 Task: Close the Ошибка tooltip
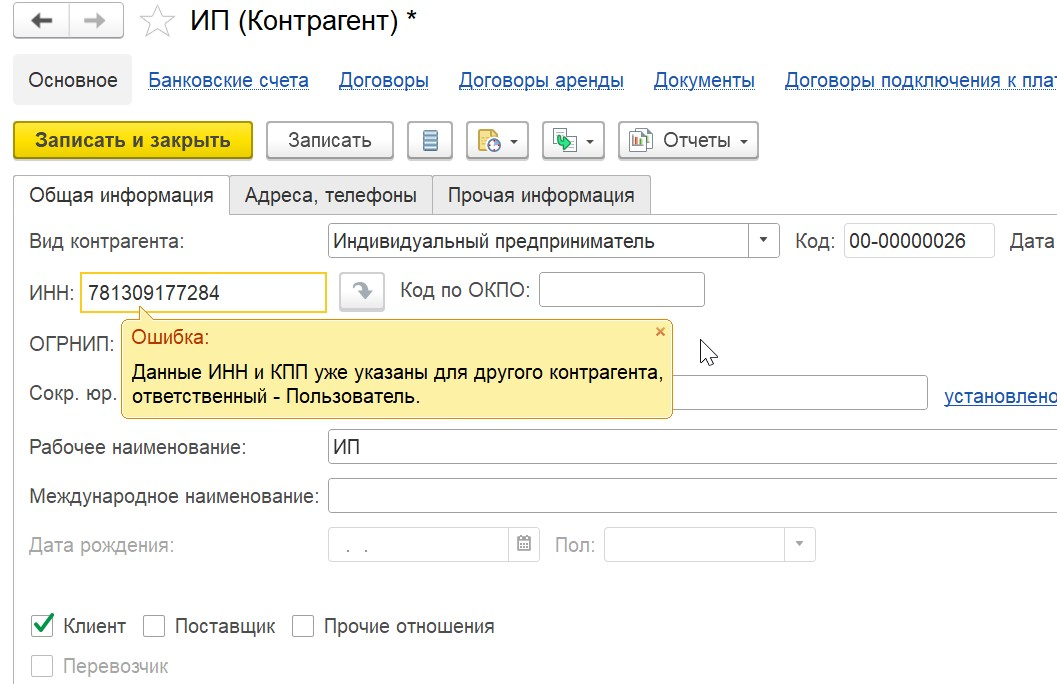tap(661, 332)
